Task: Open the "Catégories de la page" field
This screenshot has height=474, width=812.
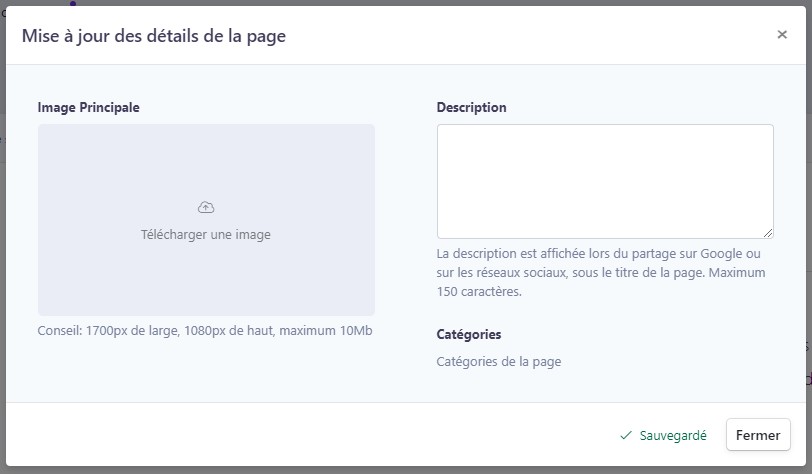Action: click(x=499, y=362)
